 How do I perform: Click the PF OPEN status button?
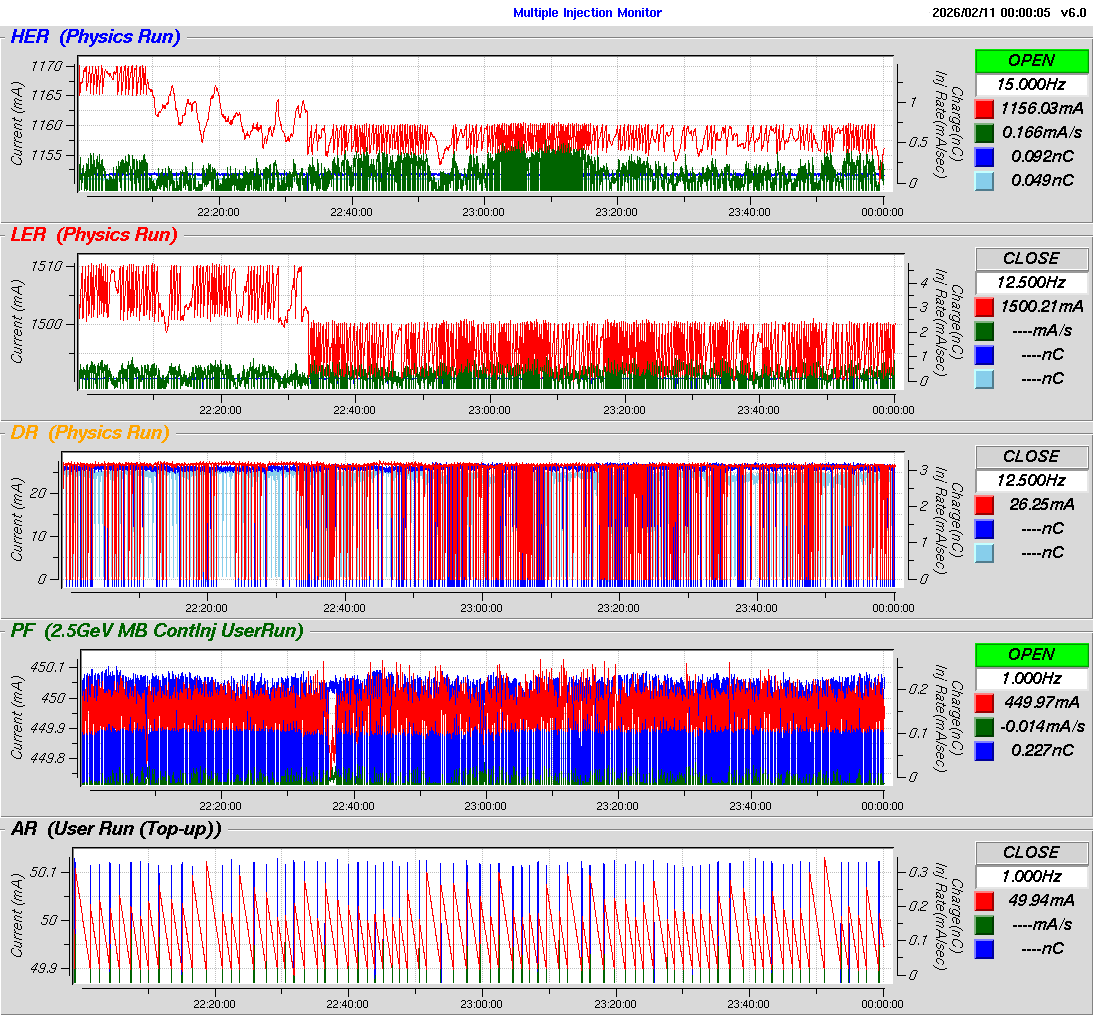1031,655
